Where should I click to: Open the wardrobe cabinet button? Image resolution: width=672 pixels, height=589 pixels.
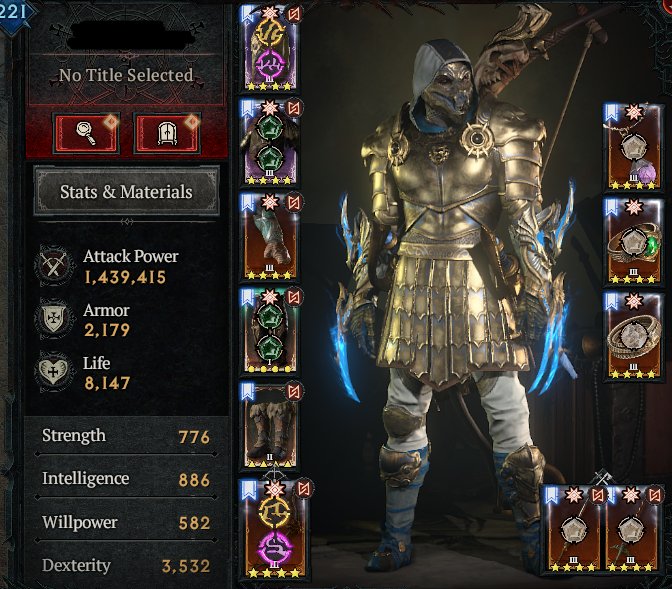click(167, 133)
